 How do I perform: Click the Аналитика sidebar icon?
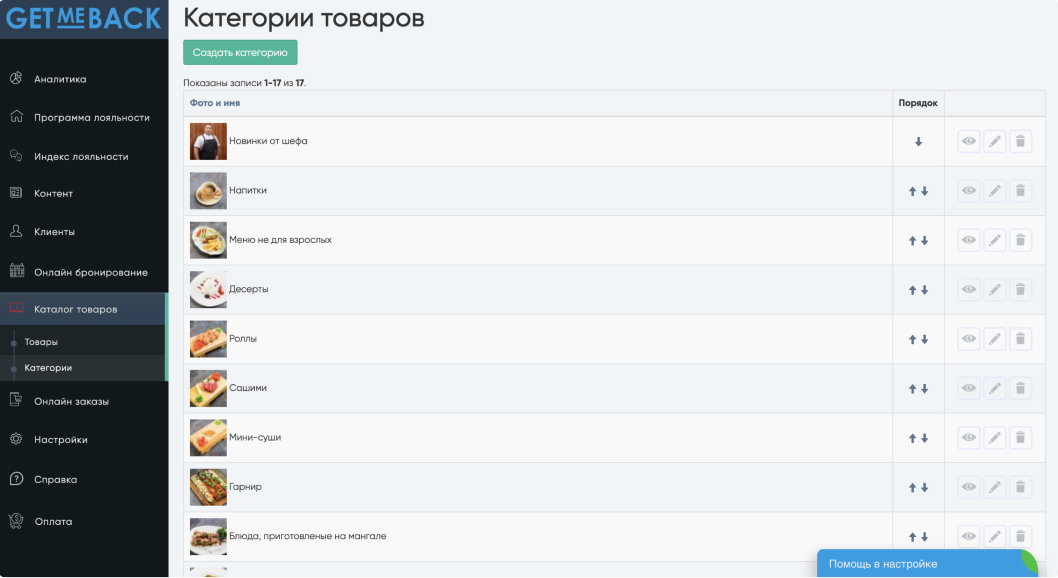tap(16, 79)
